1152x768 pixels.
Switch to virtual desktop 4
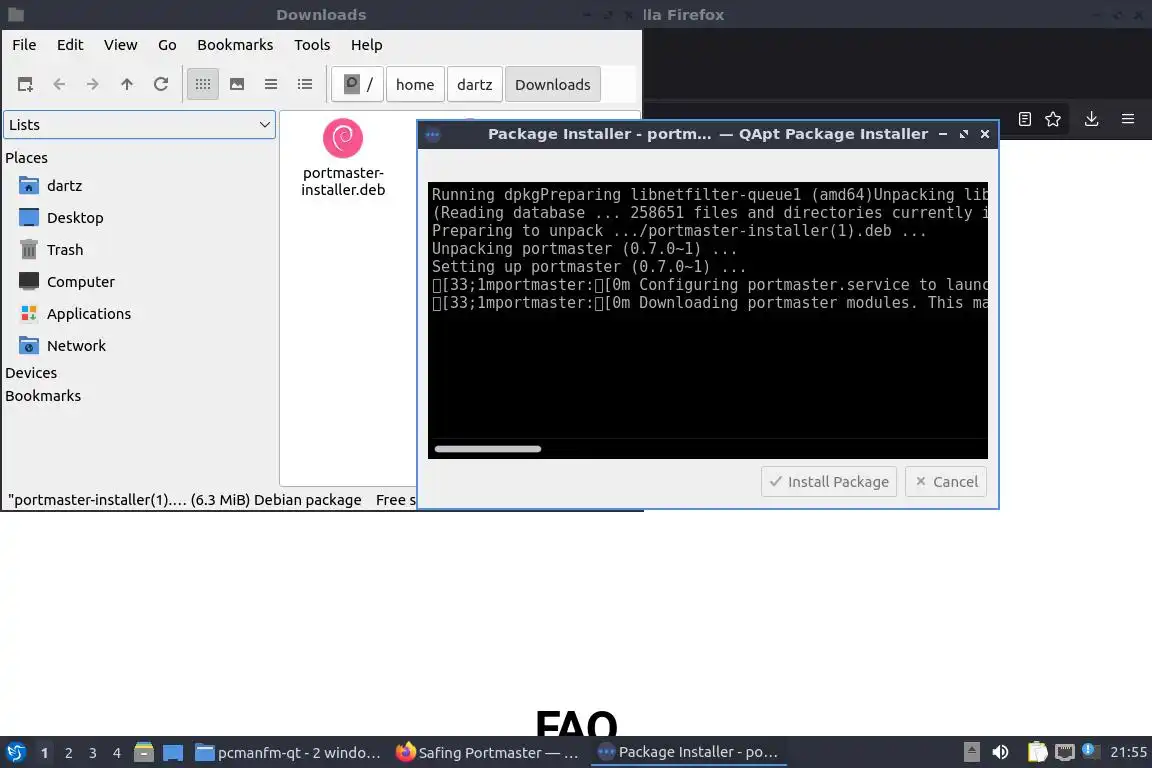click(117, 753)
